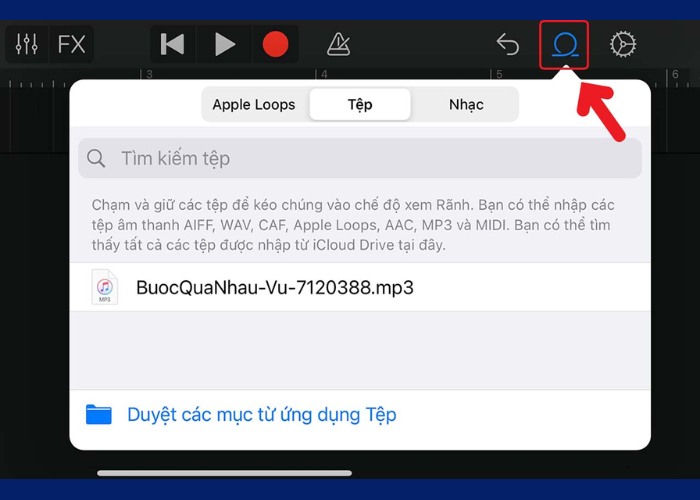Select the Tệp tab
This screenshot has width=700, height=500.
click(360, 104)
